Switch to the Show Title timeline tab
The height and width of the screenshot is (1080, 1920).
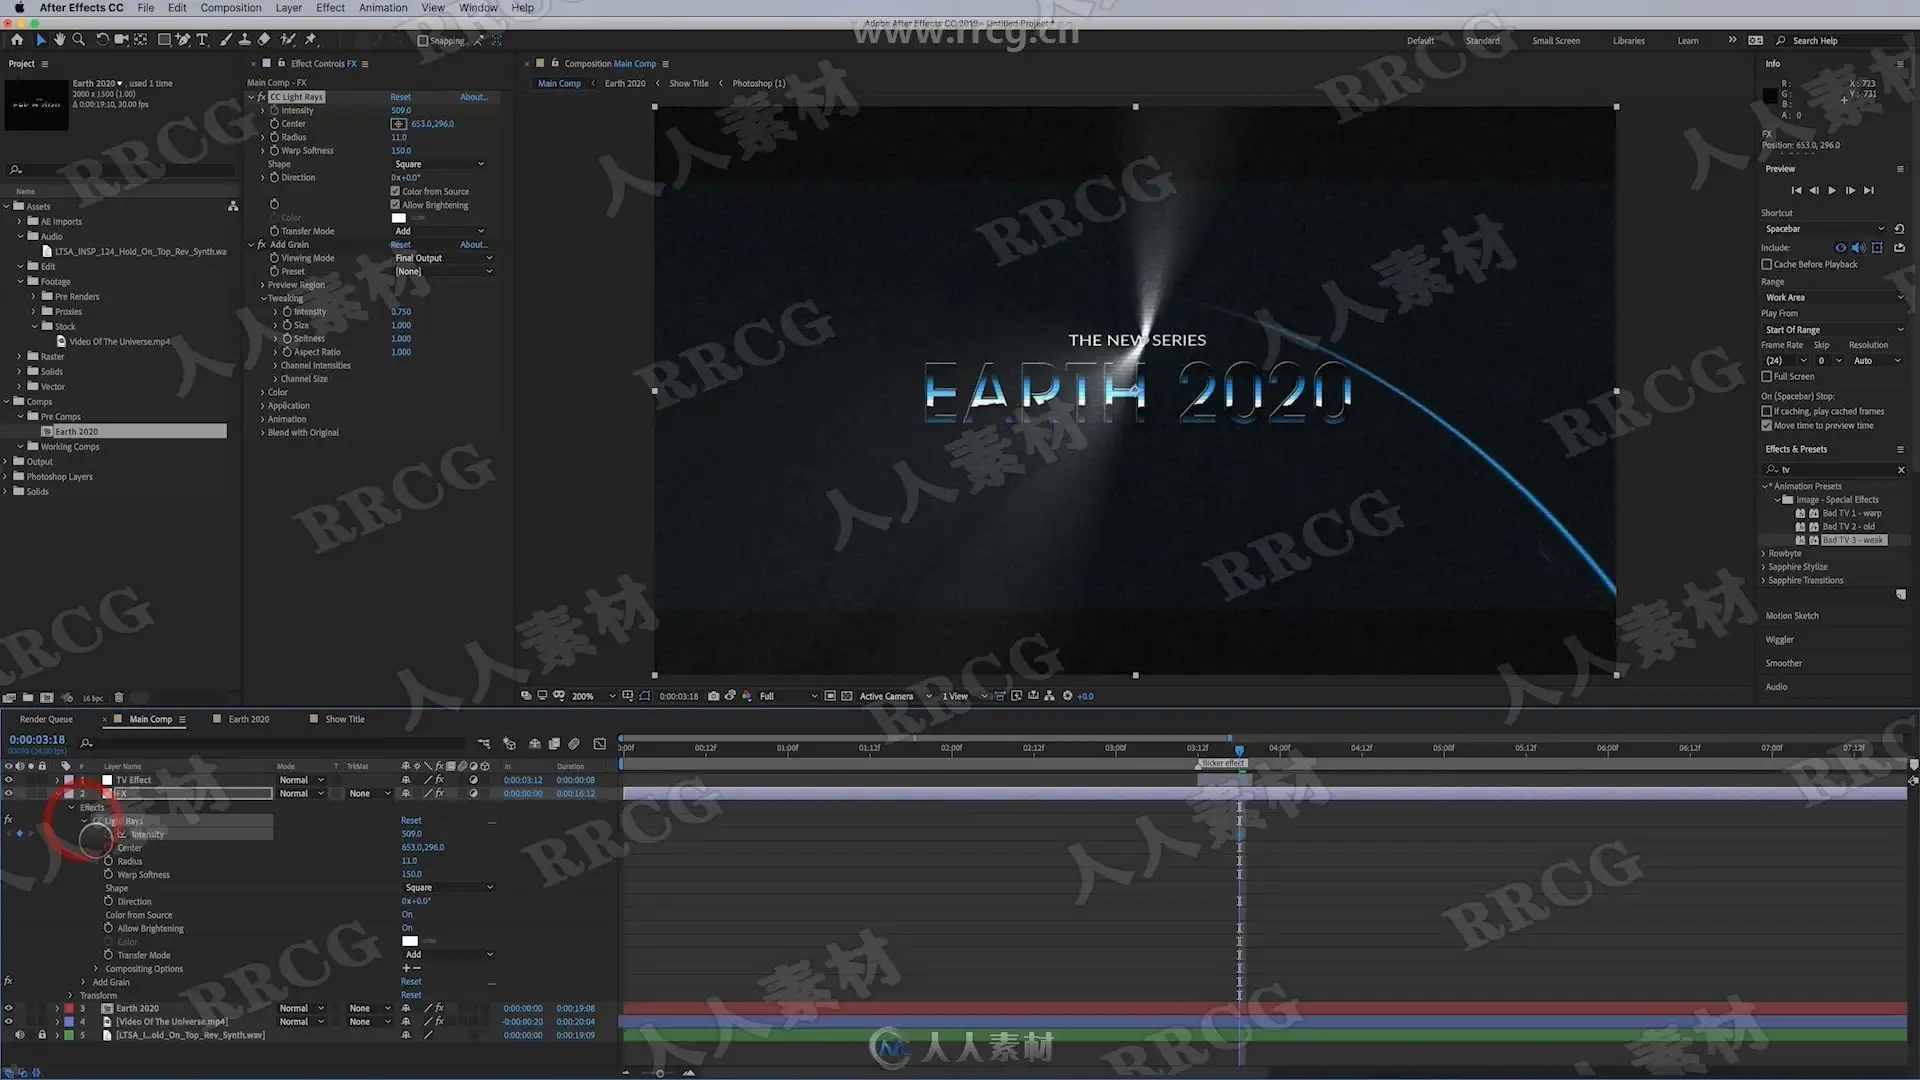pyautogui.click(x=344, y=719)
